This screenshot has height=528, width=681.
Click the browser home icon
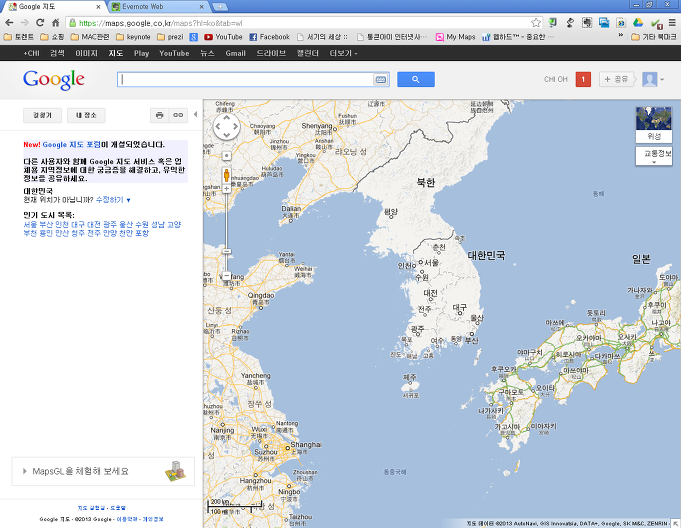[56, 23]
